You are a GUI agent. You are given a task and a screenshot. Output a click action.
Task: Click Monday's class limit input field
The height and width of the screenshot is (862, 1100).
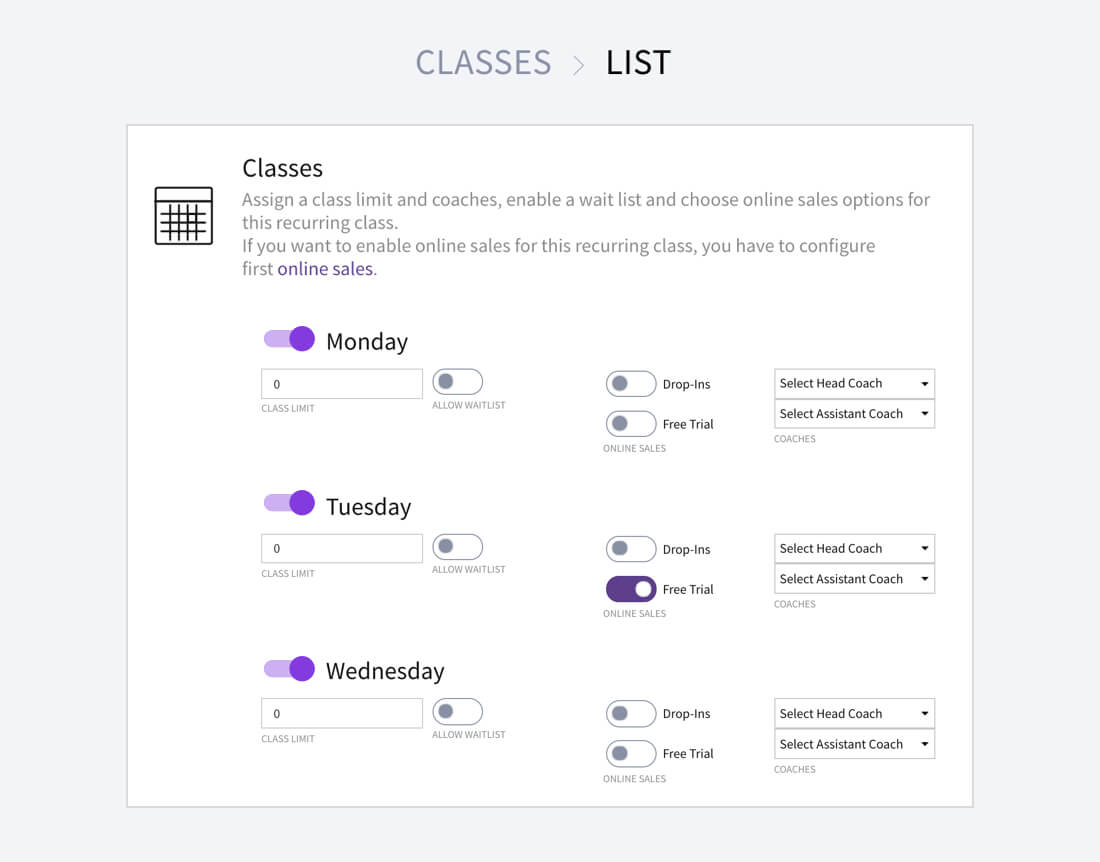click(342, 384)
